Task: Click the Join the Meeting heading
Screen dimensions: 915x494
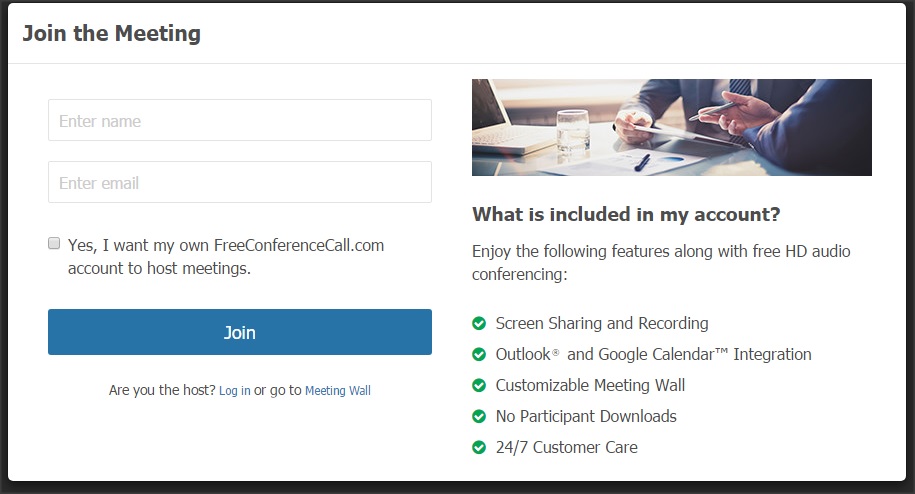Action: (111, 33)
